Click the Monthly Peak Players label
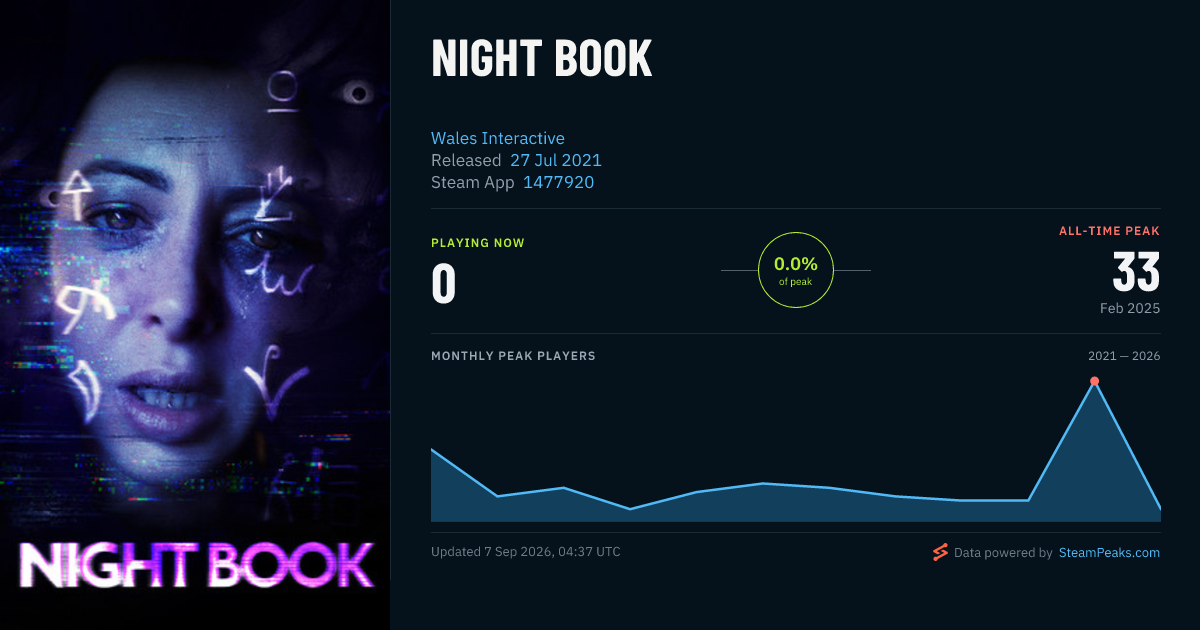 [x=513, y=356]
